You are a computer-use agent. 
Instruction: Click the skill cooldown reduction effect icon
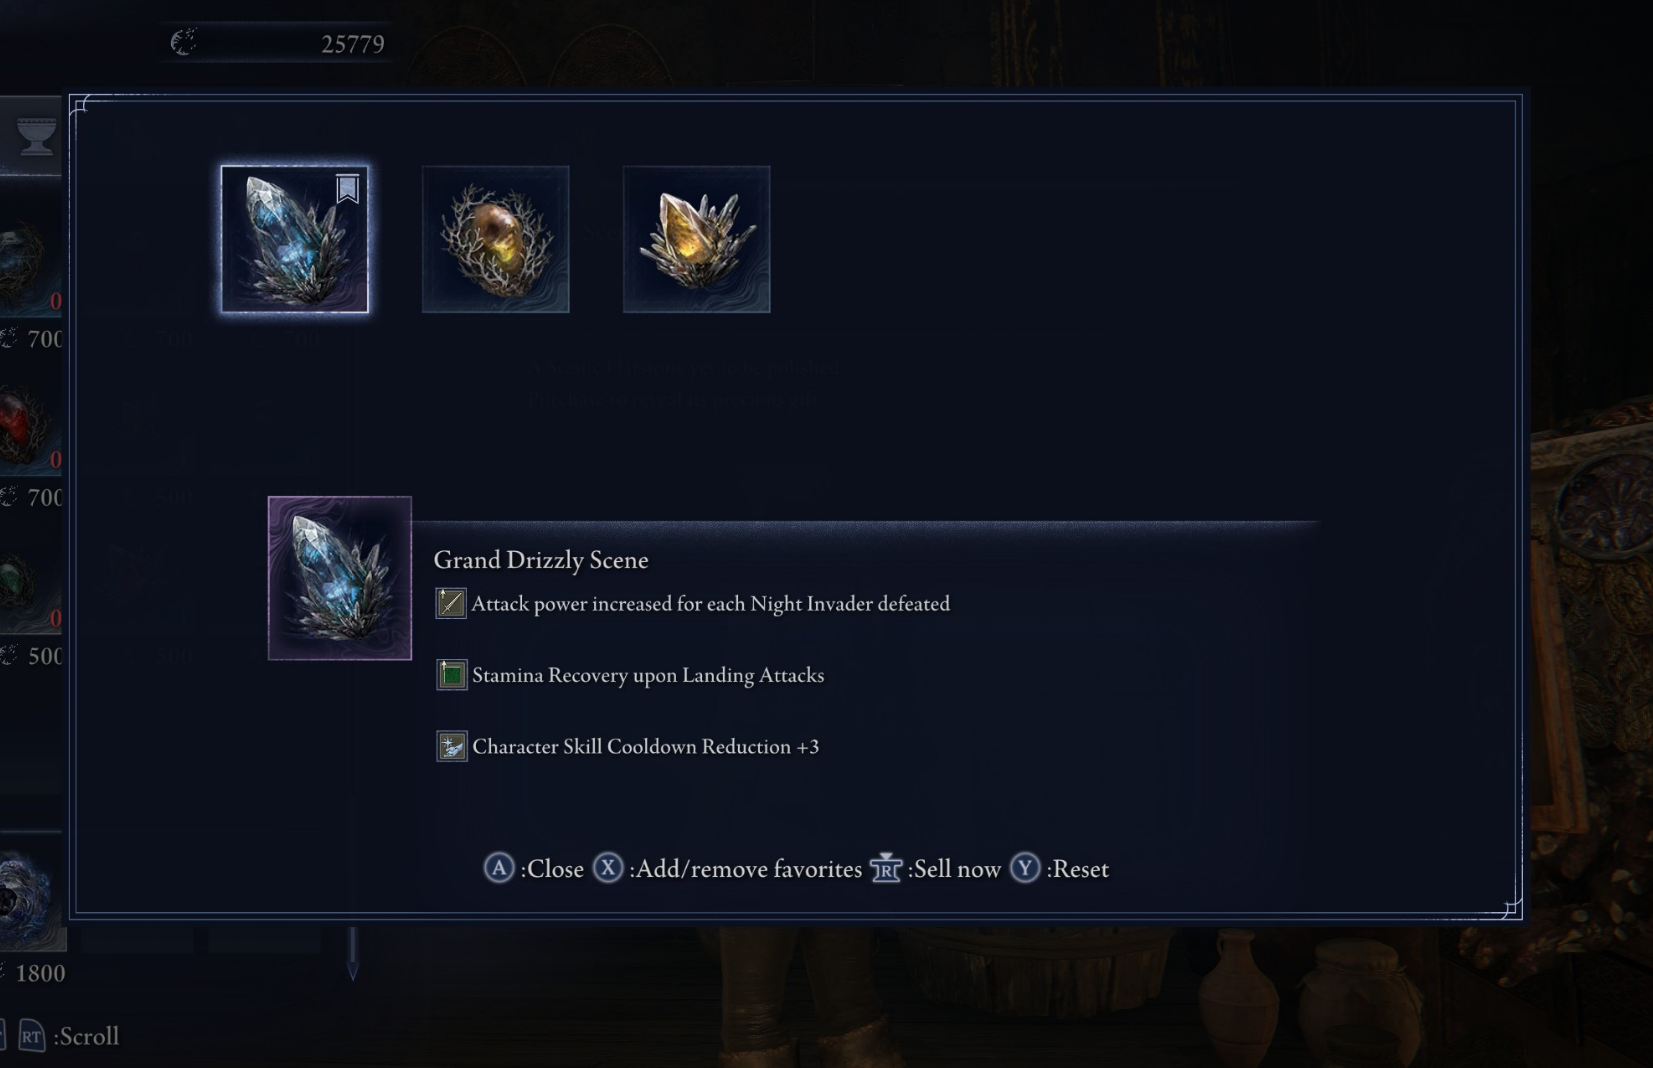pos(451,746)
